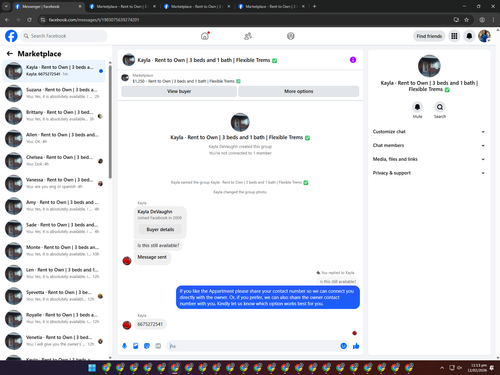
Task: Open the emoji picker in message box
Action: 344,346
